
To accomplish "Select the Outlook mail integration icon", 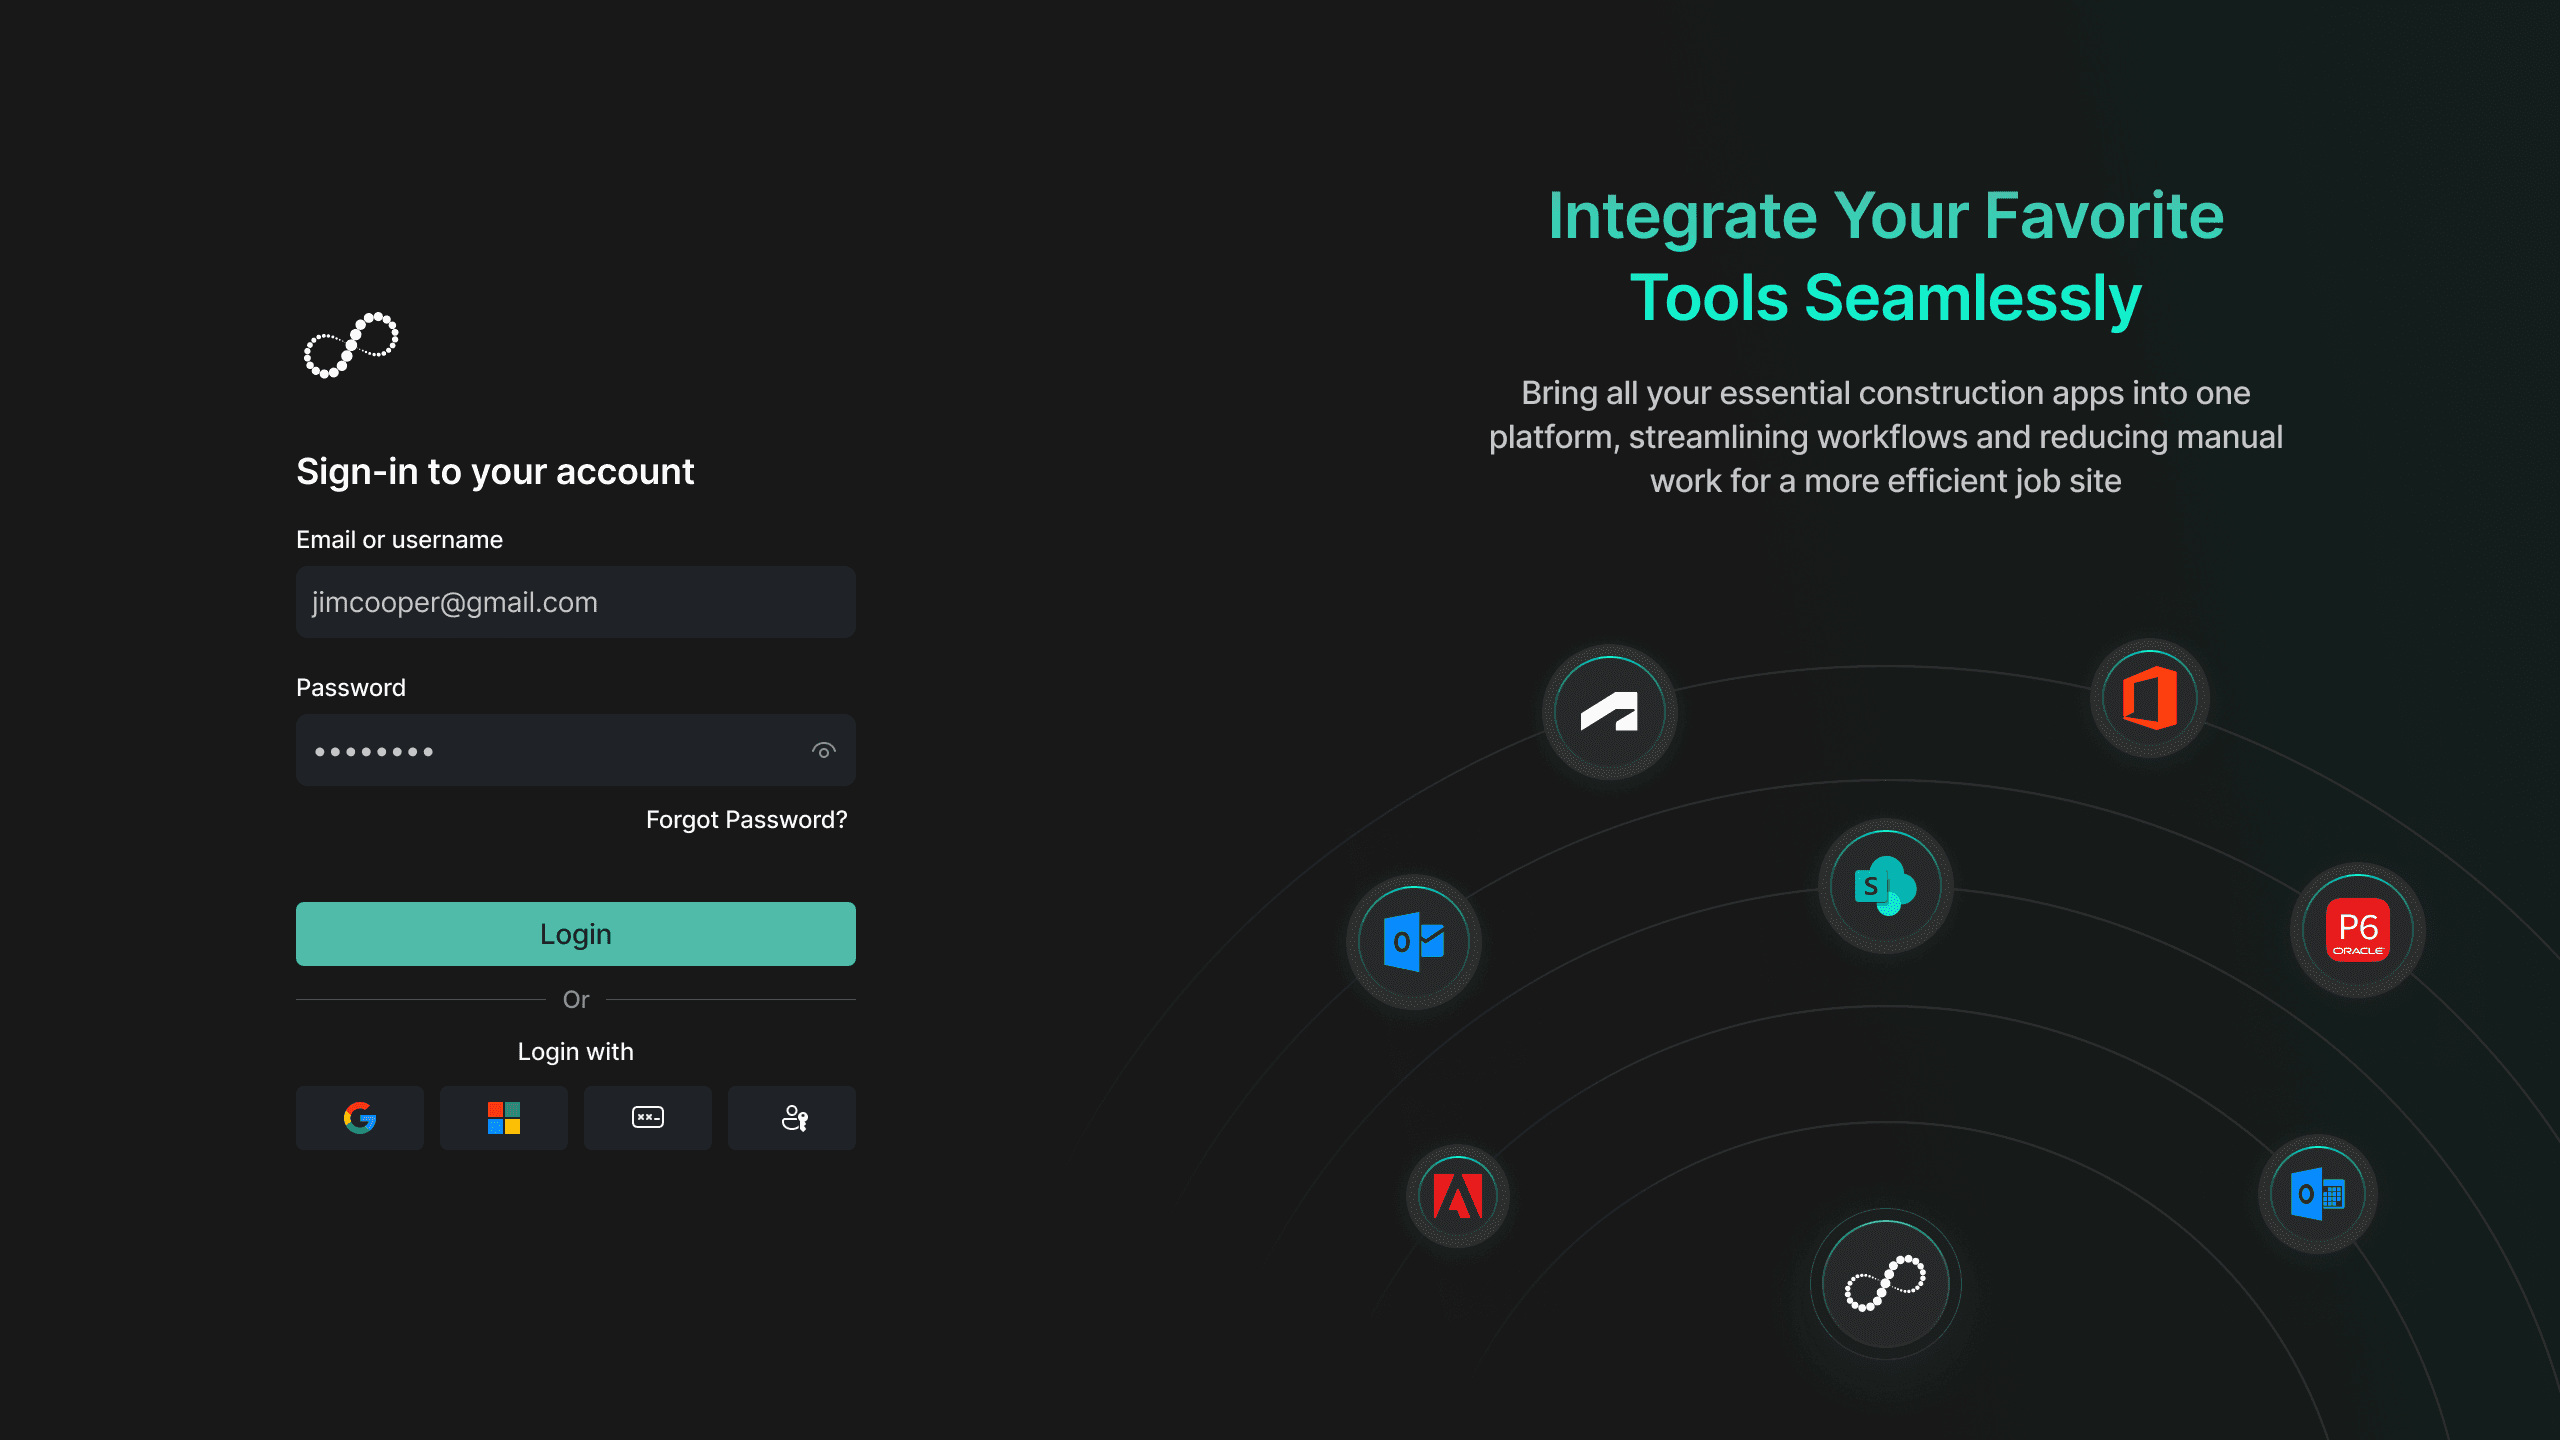I will tap(1414, 942).
